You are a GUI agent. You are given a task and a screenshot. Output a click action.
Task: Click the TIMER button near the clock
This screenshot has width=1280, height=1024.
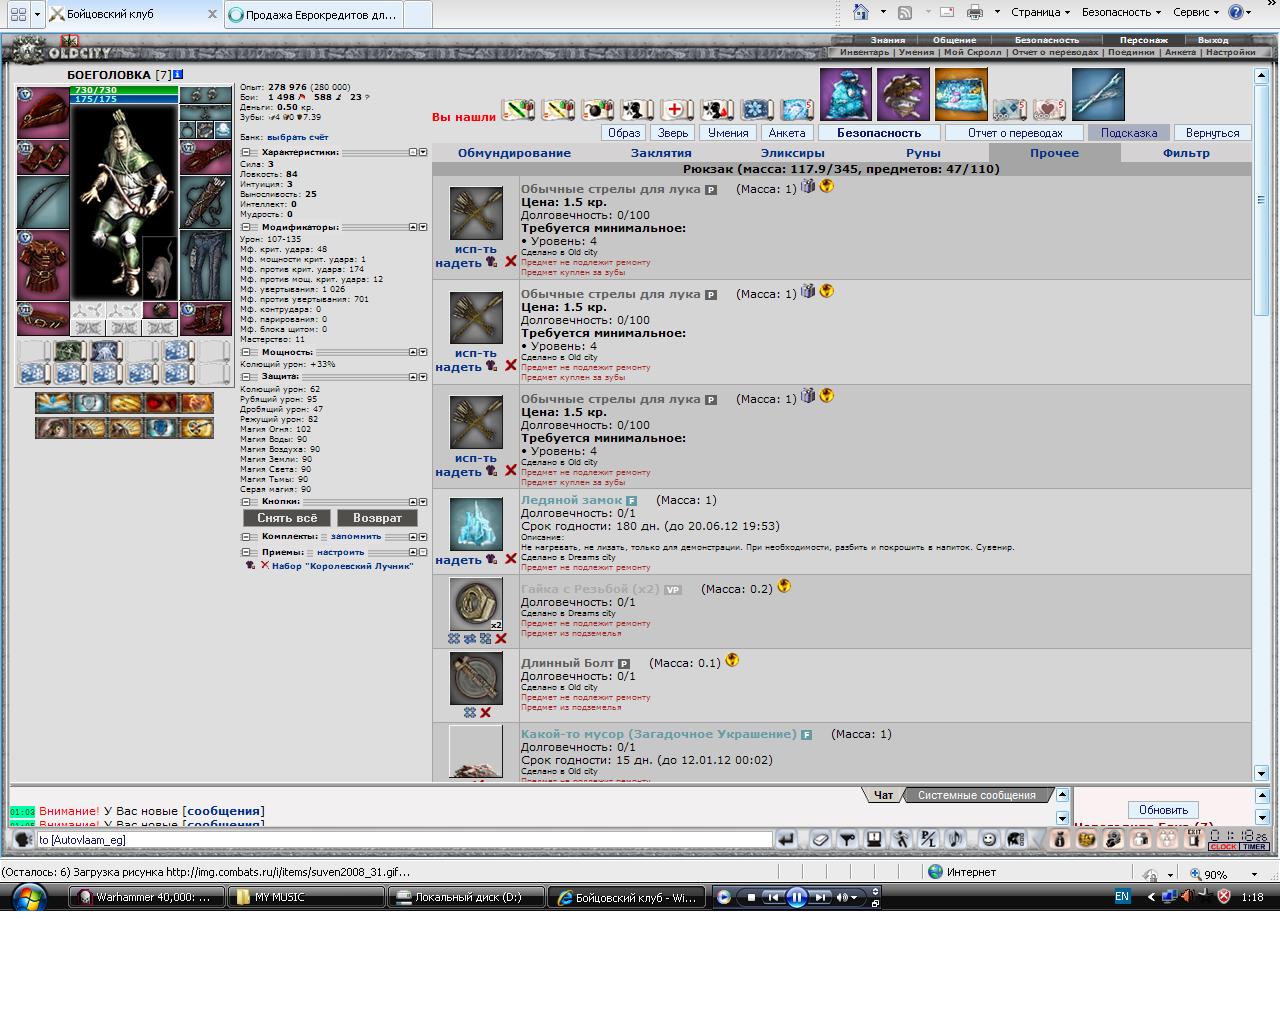pyautogui.click(x=1255, y=847)
